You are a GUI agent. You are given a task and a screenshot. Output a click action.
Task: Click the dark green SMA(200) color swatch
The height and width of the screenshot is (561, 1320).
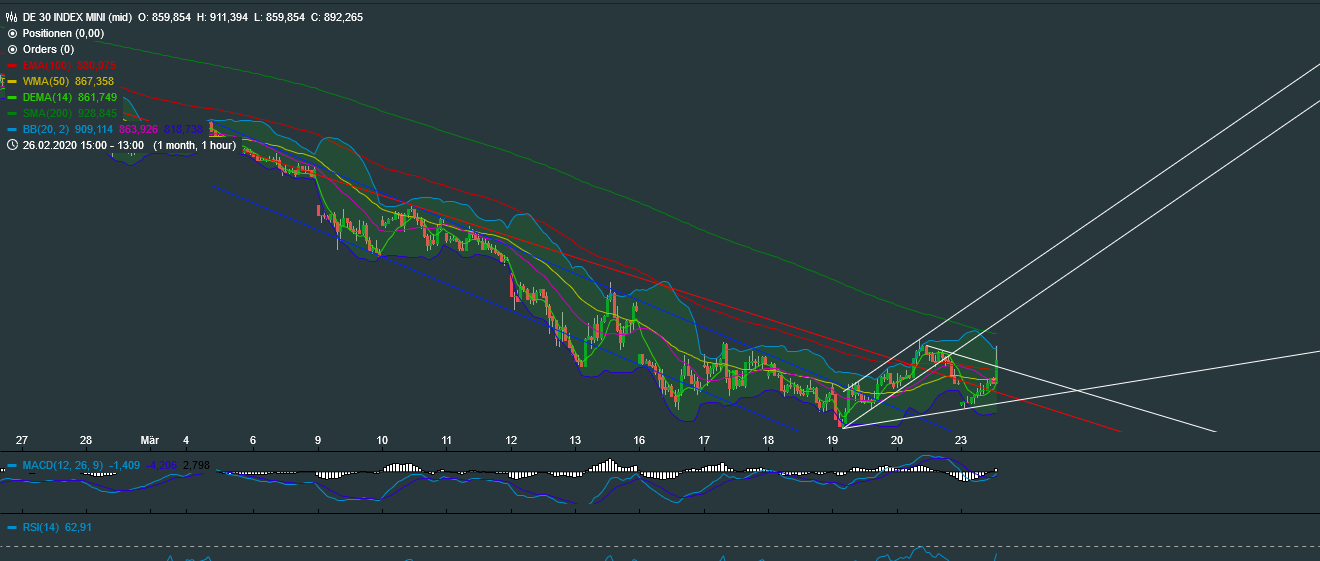pyautogui.click(x=12, y=113)
